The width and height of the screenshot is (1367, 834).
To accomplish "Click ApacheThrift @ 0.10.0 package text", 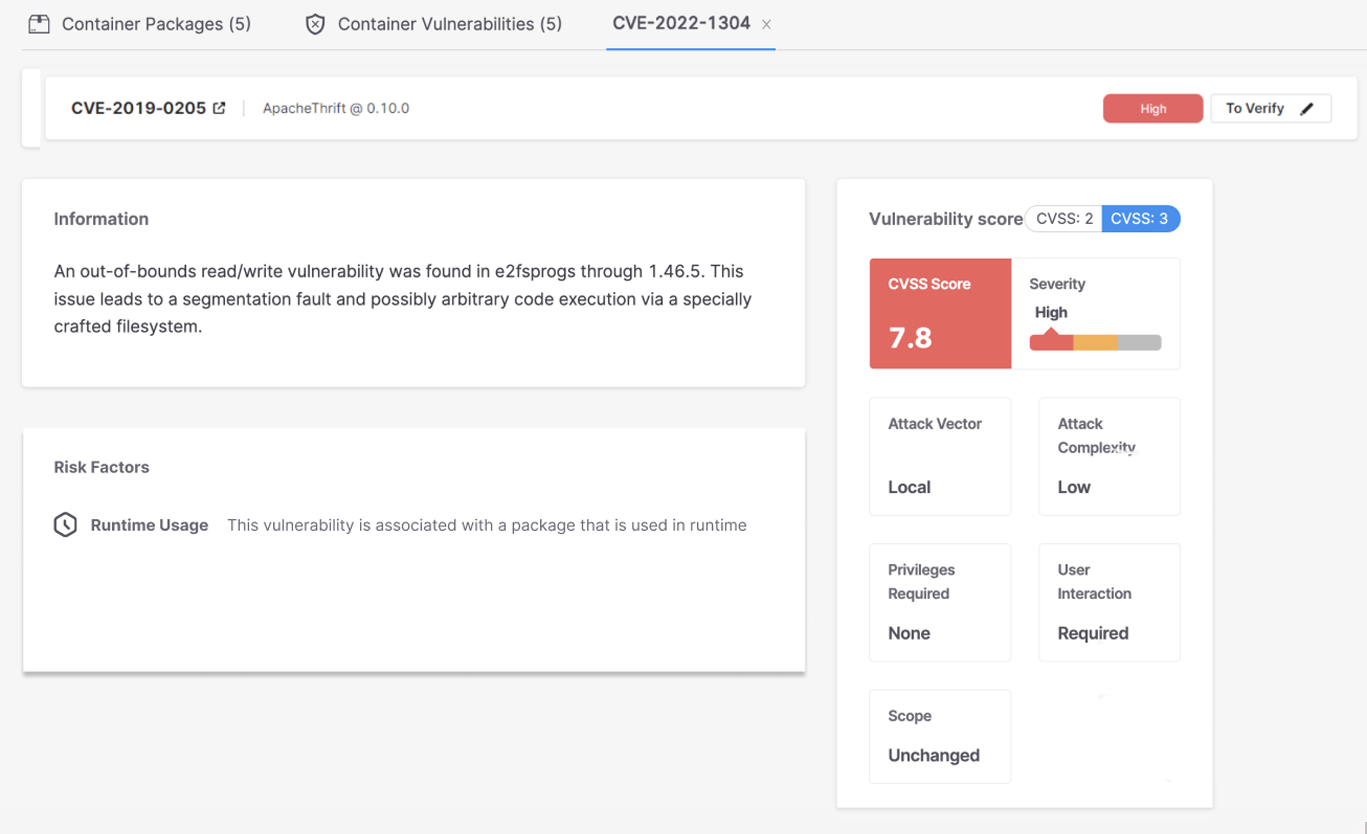I will 336,108.
